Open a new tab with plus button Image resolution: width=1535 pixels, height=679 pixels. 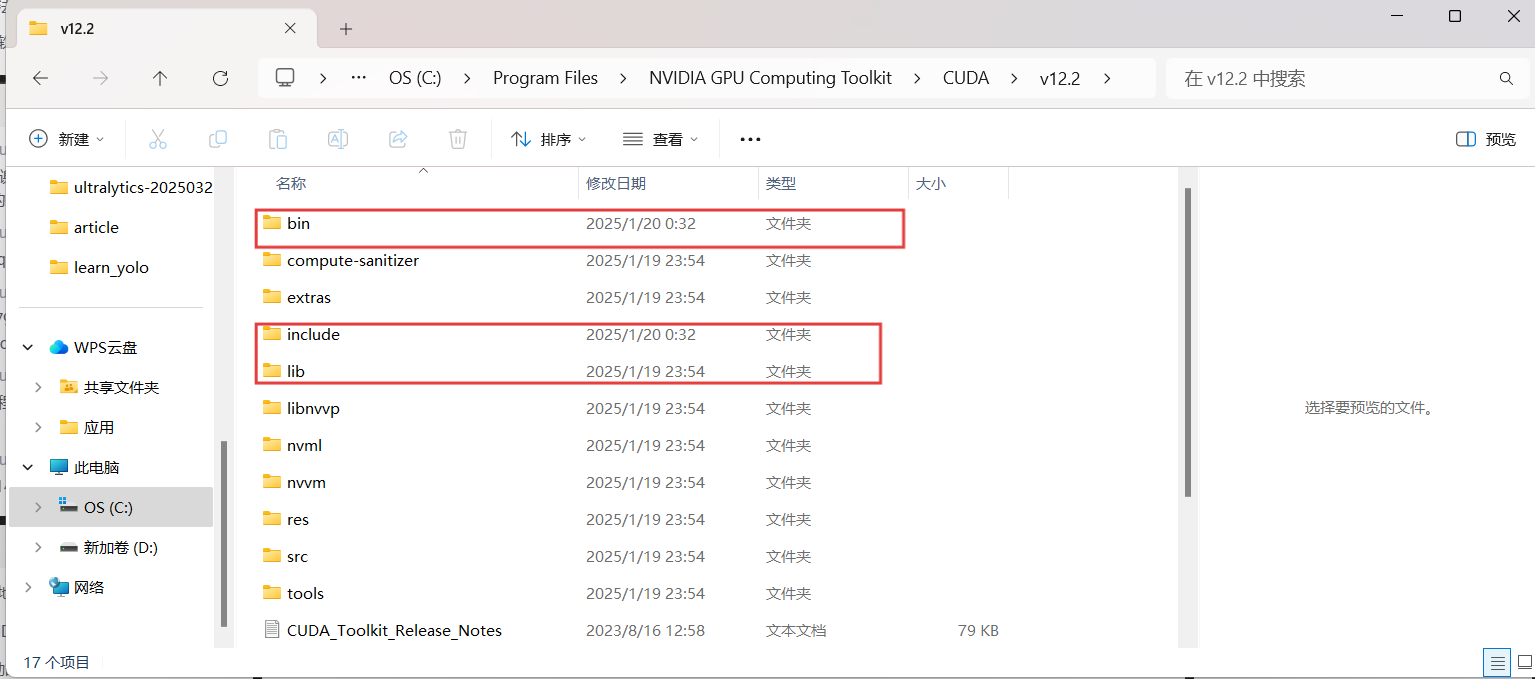[346, 29]
